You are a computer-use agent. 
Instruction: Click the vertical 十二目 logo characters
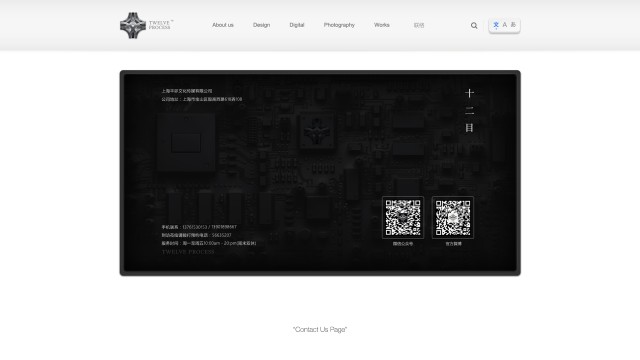(469, 111)
